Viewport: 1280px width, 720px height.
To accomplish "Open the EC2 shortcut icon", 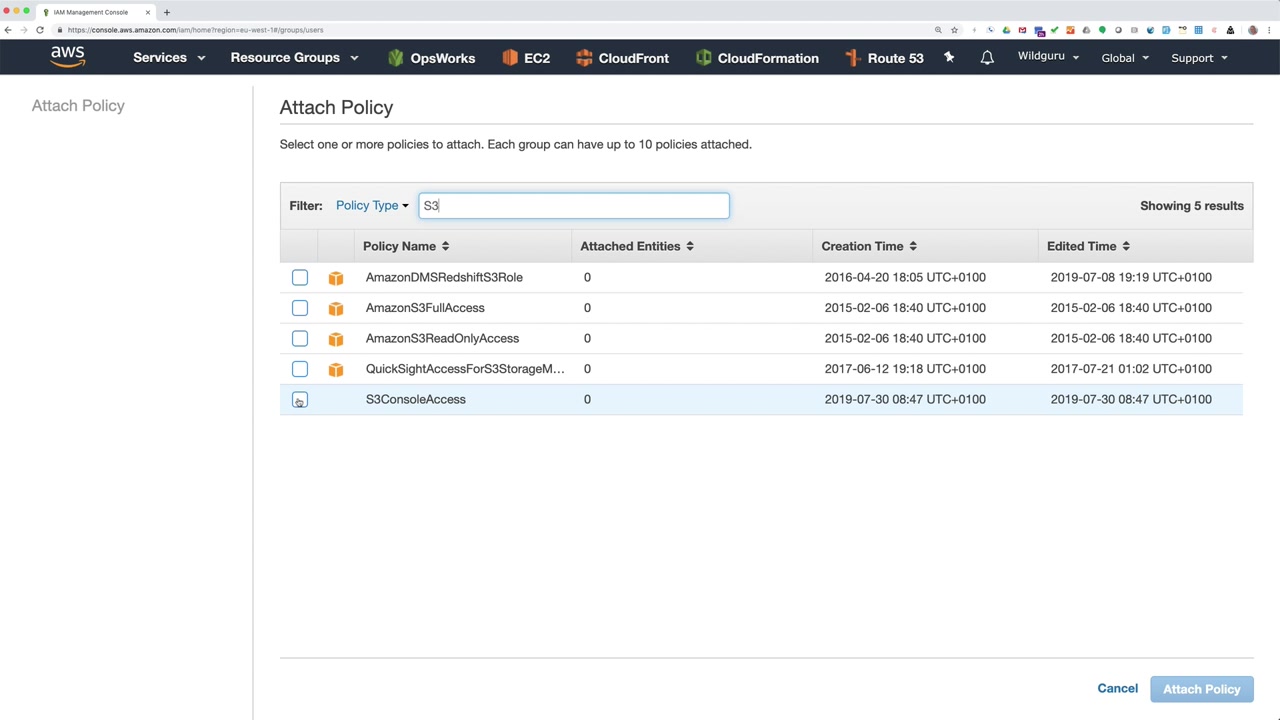I will [x=510, y=58].
